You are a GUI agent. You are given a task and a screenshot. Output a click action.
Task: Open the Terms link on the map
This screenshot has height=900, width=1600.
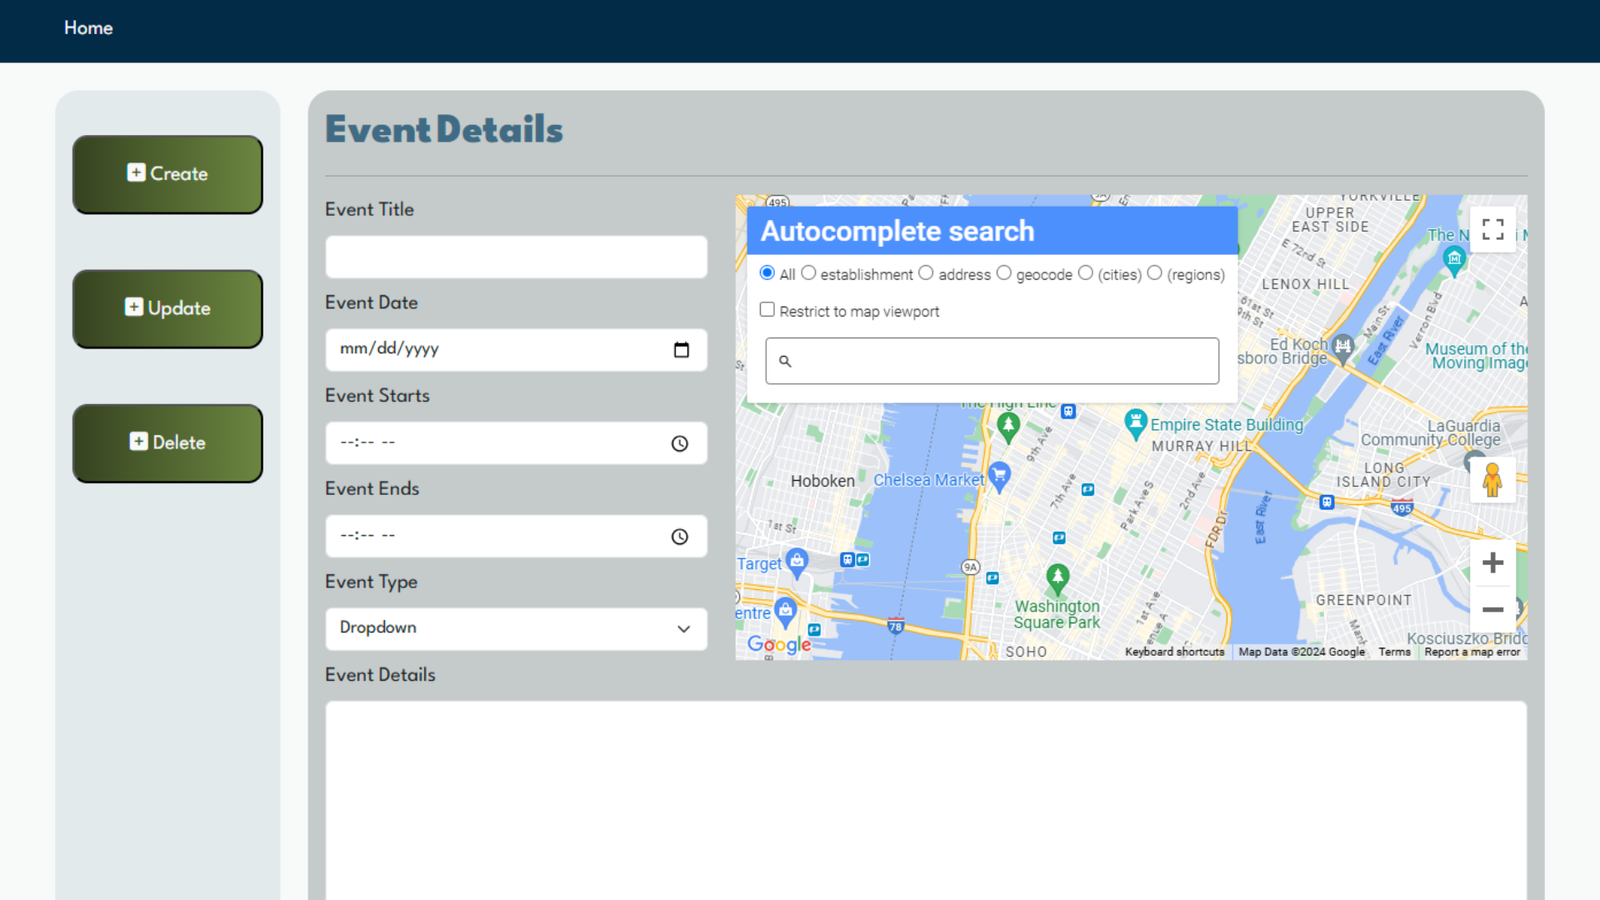[1394, 652]
